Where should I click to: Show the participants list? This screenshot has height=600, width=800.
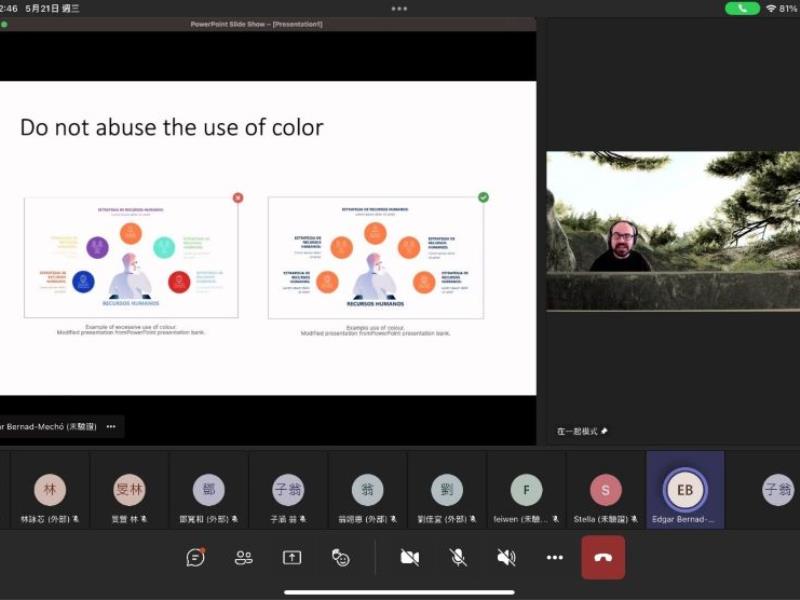pyautogui.click(x=244, y=558)
